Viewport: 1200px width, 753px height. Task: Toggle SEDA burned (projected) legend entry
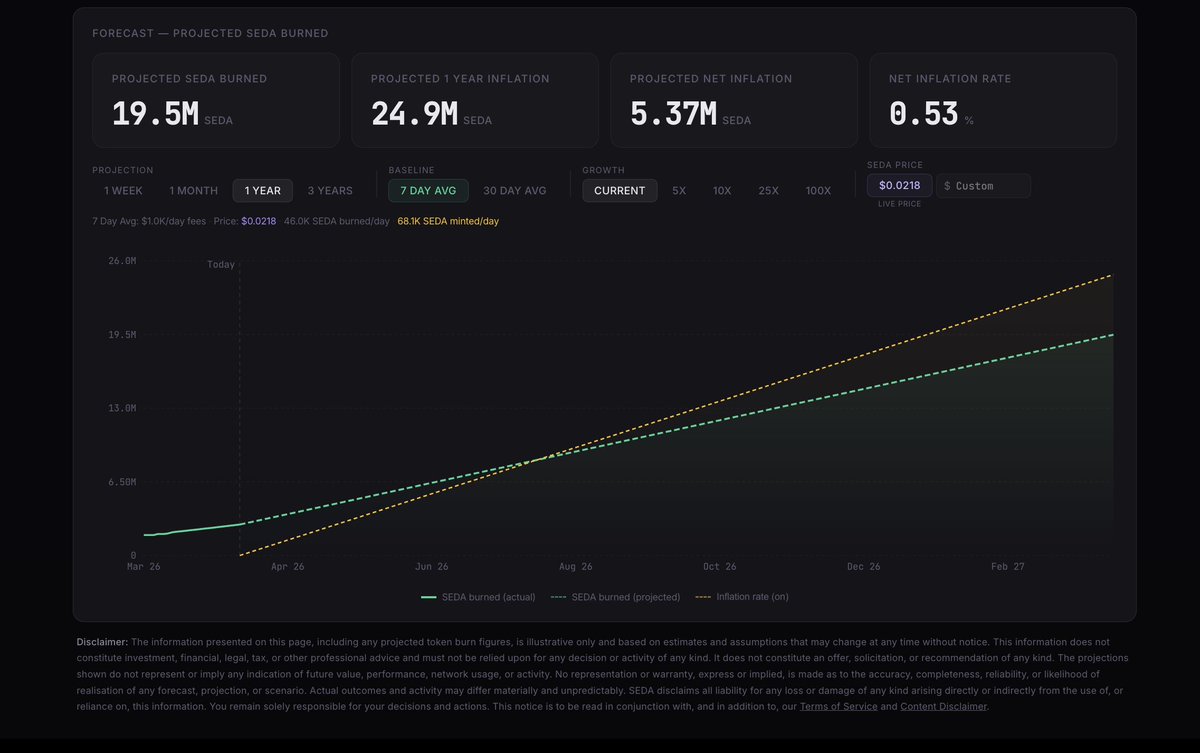tap(615, 597)
